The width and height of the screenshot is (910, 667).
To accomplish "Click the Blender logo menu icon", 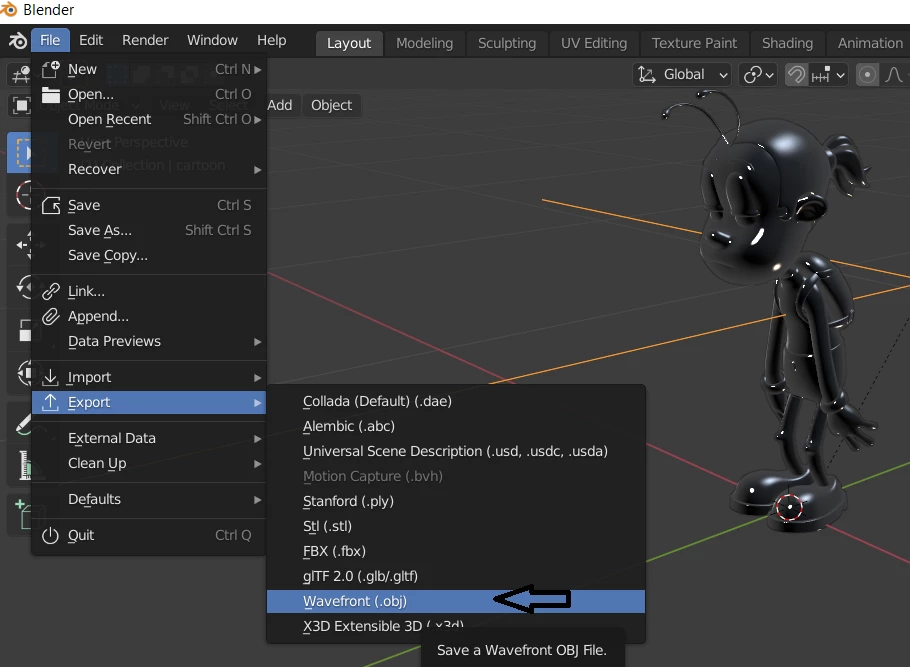I will tap(17, 41).
